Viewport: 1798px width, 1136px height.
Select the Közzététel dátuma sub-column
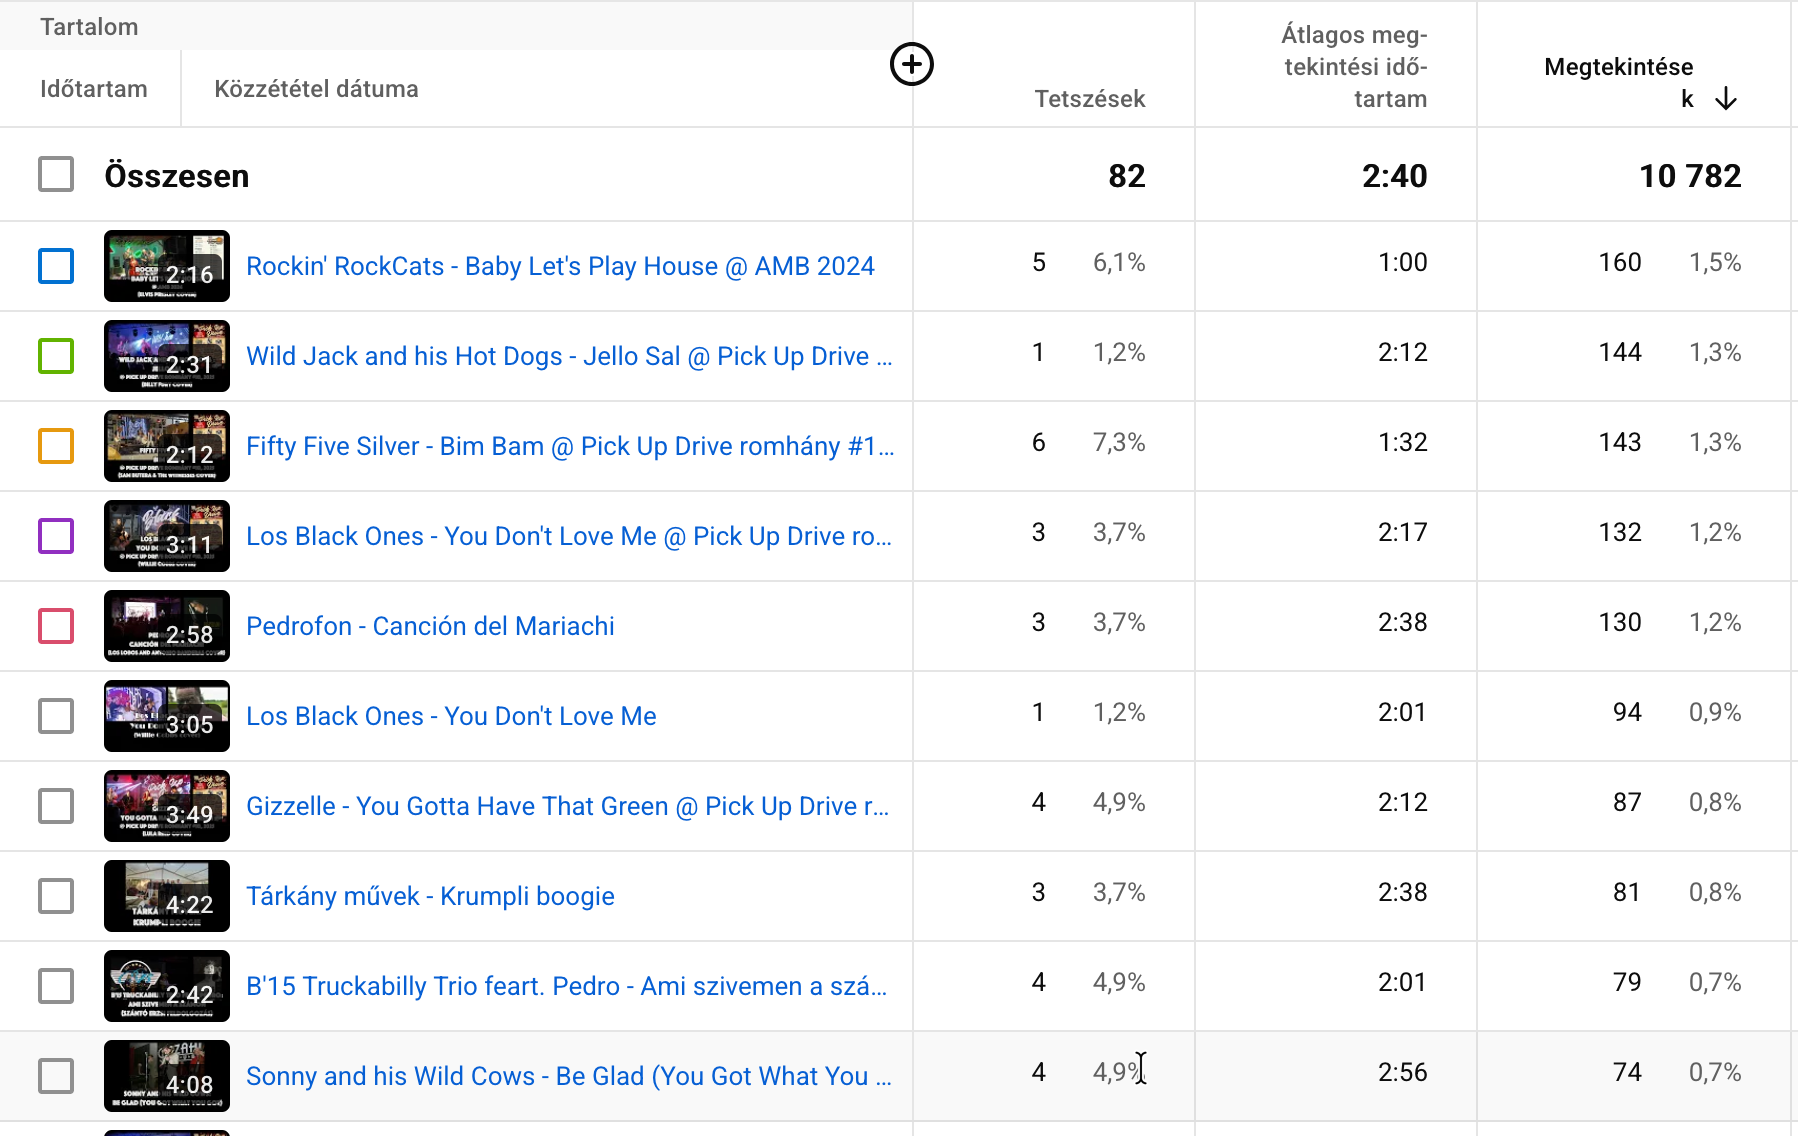(316, 89)
